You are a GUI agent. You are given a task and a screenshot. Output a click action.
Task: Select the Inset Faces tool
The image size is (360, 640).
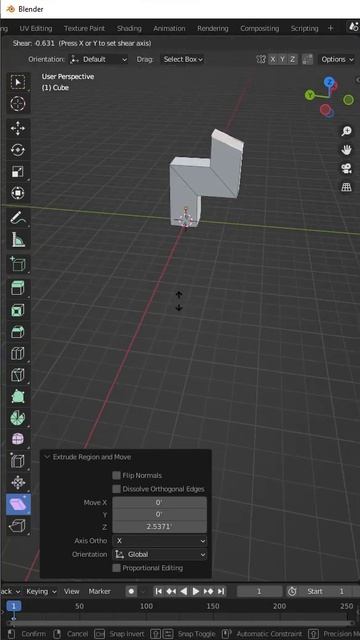pyautogui.click(x=18, y=310)
